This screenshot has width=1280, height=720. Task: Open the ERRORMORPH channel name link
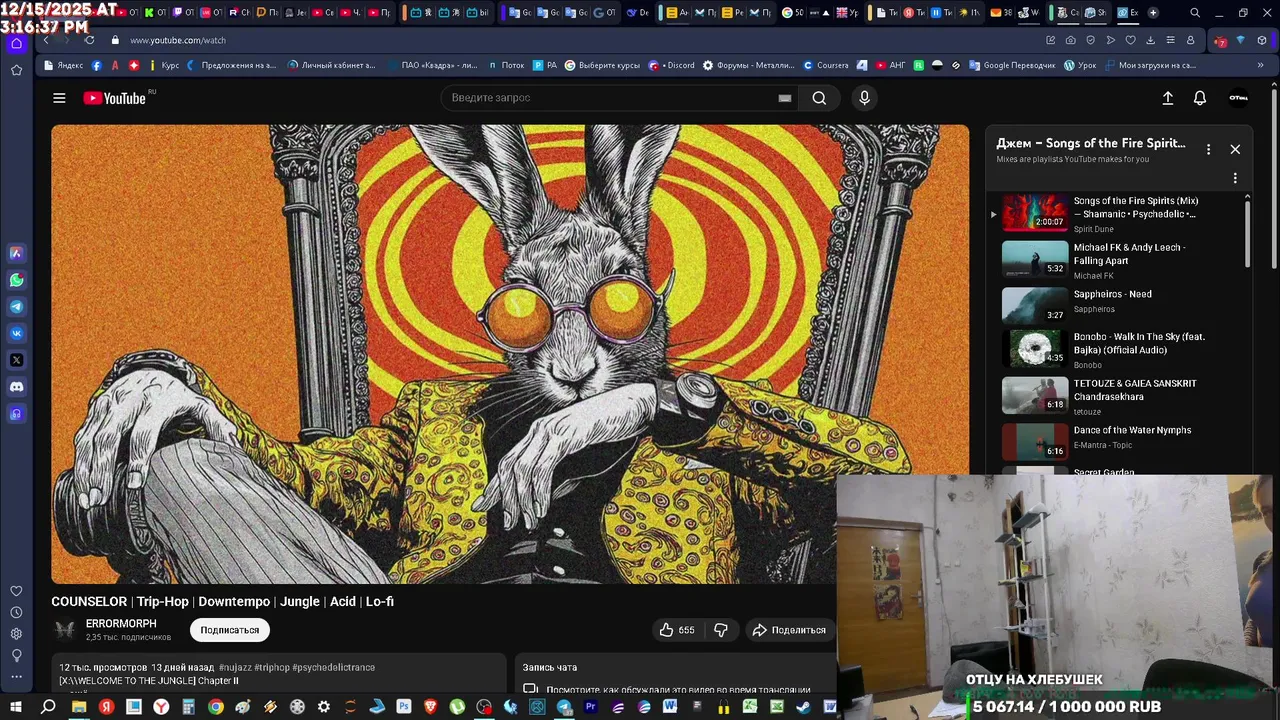pyautogui.click(x=121, y=624)
